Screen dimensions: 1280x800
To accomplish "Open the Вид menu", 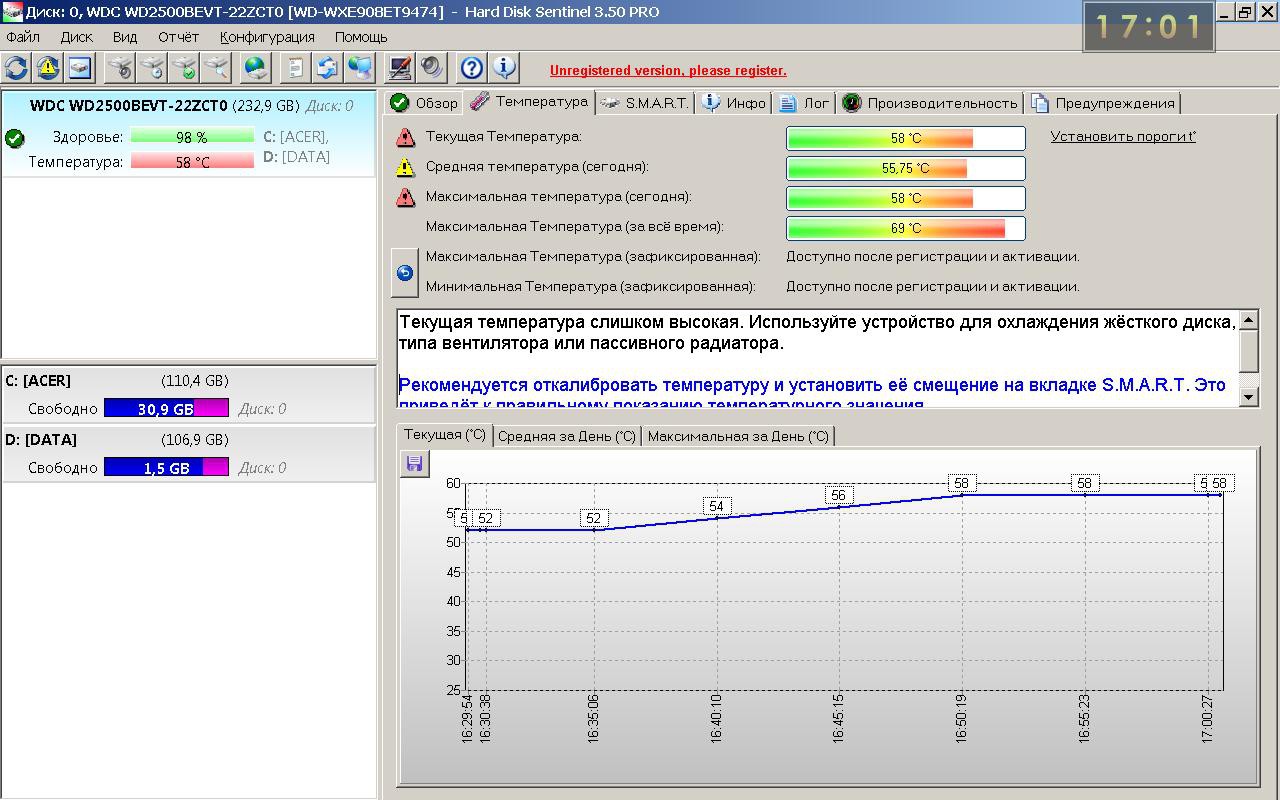I will click(x=125, y=37).
